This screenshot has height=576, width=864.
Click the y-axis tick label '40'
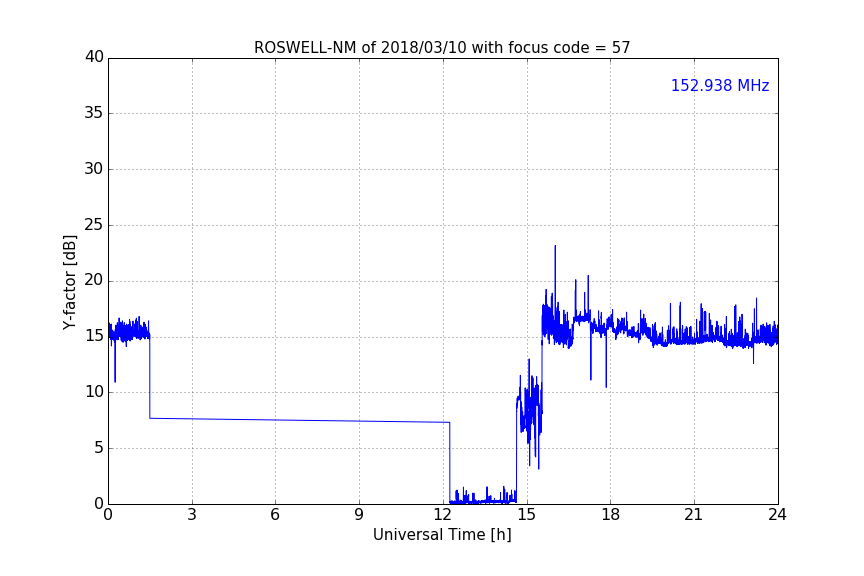tap(94, 57)
